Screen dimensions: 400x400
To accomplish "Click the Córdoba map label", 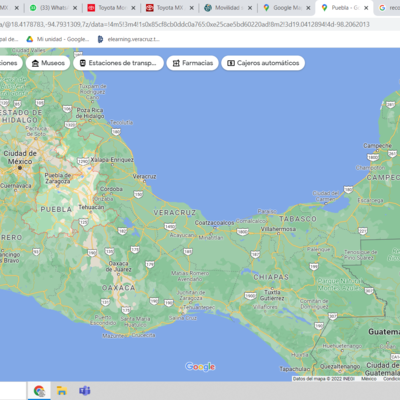I will tap(111, 189).
